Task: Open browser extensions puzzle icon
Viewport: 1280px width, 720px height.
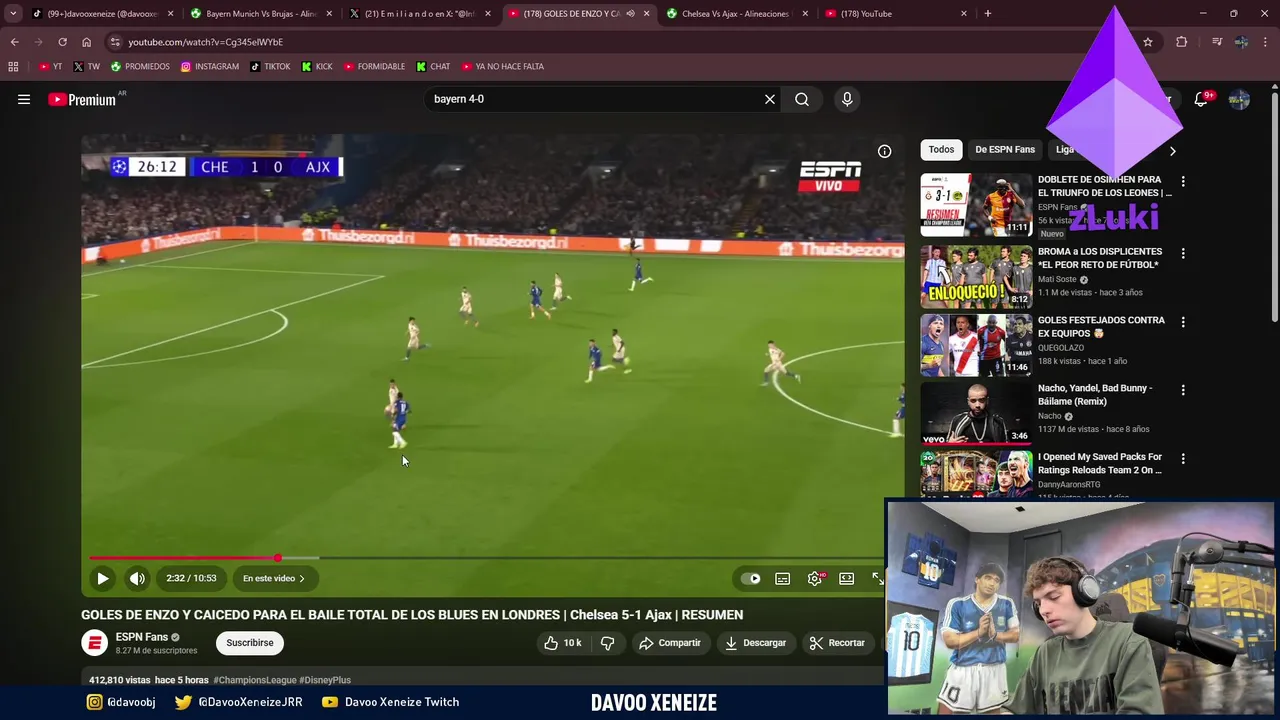Action: pos(1182,42)
